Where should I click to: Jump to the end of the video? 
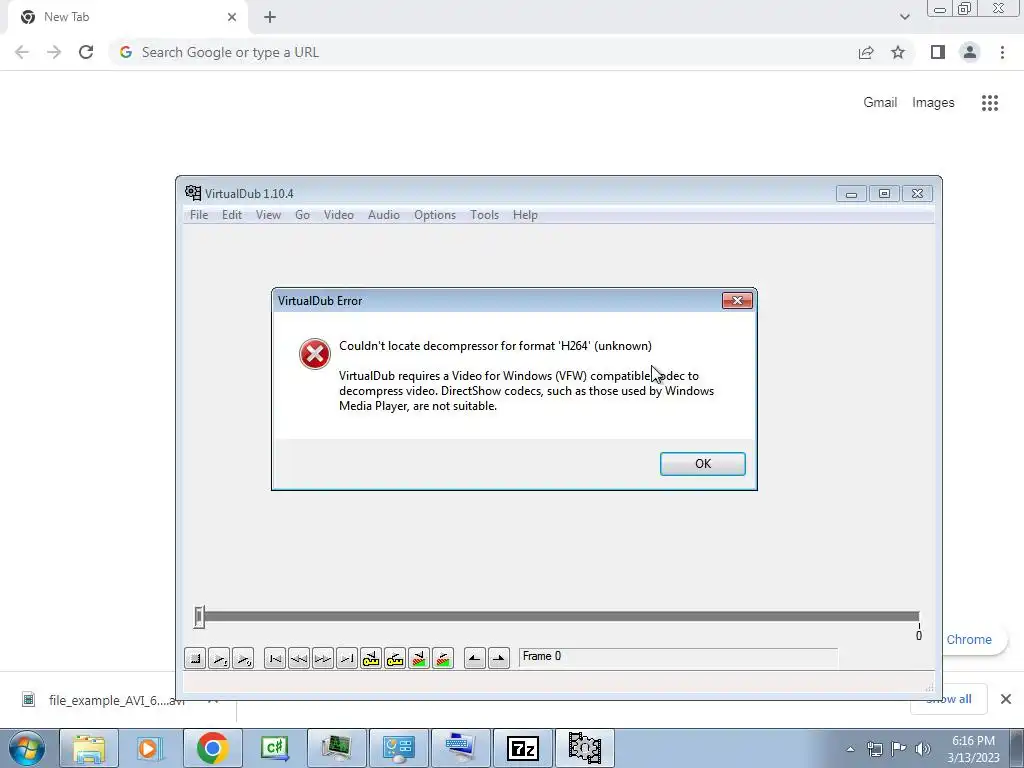[347, 658]
